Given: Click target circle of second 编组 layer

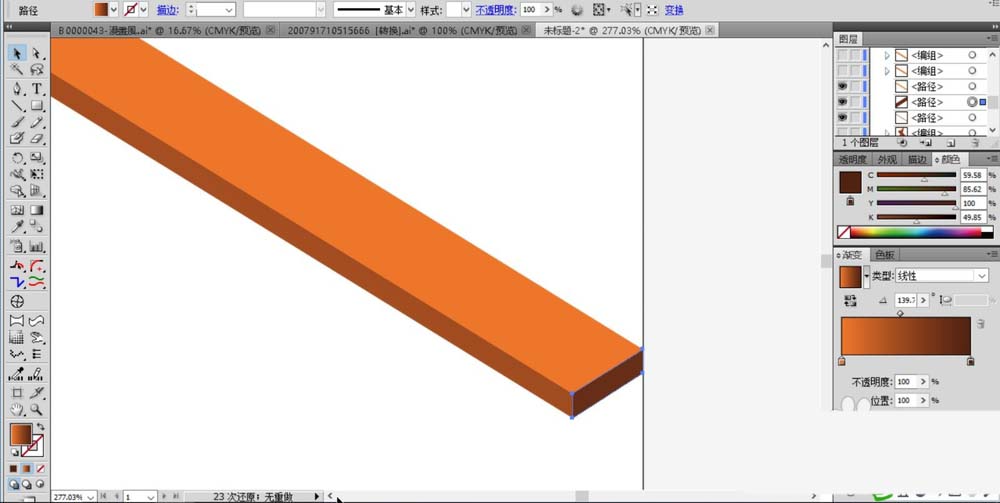Looking at the screenshot, I should coord(972,71).
